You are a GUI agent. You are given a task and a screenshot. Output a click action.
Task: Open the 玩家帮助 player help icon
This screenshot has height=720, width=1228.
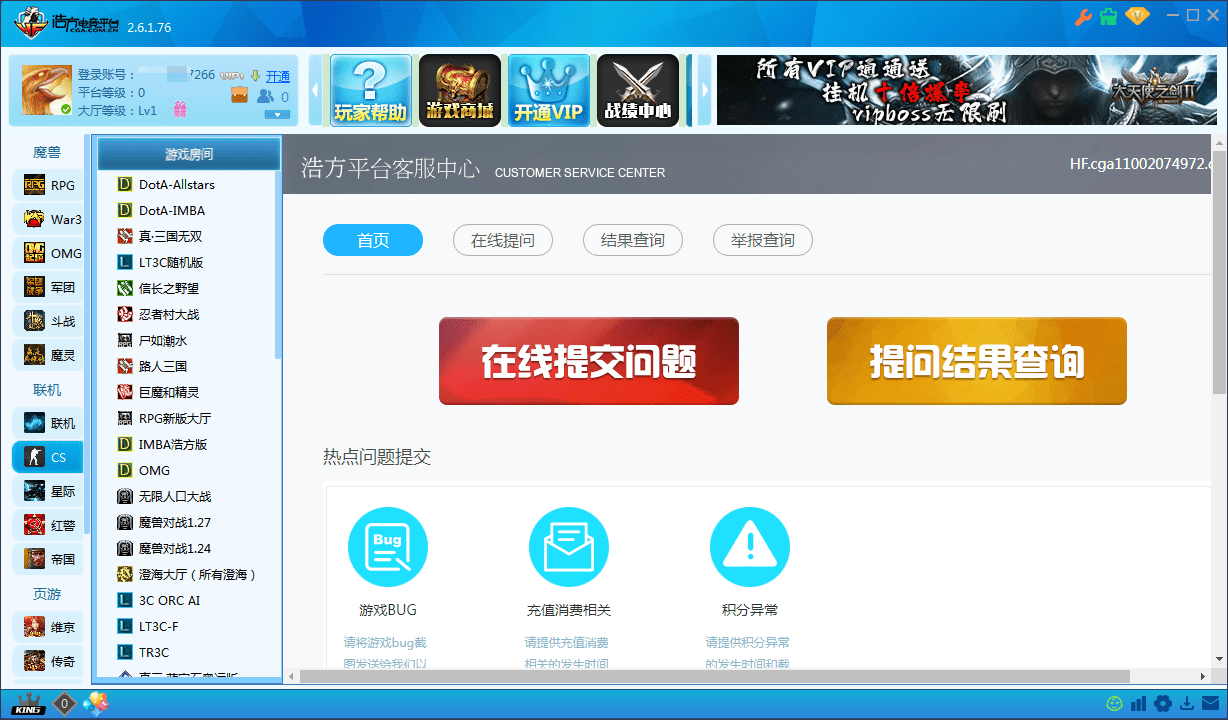373,89
